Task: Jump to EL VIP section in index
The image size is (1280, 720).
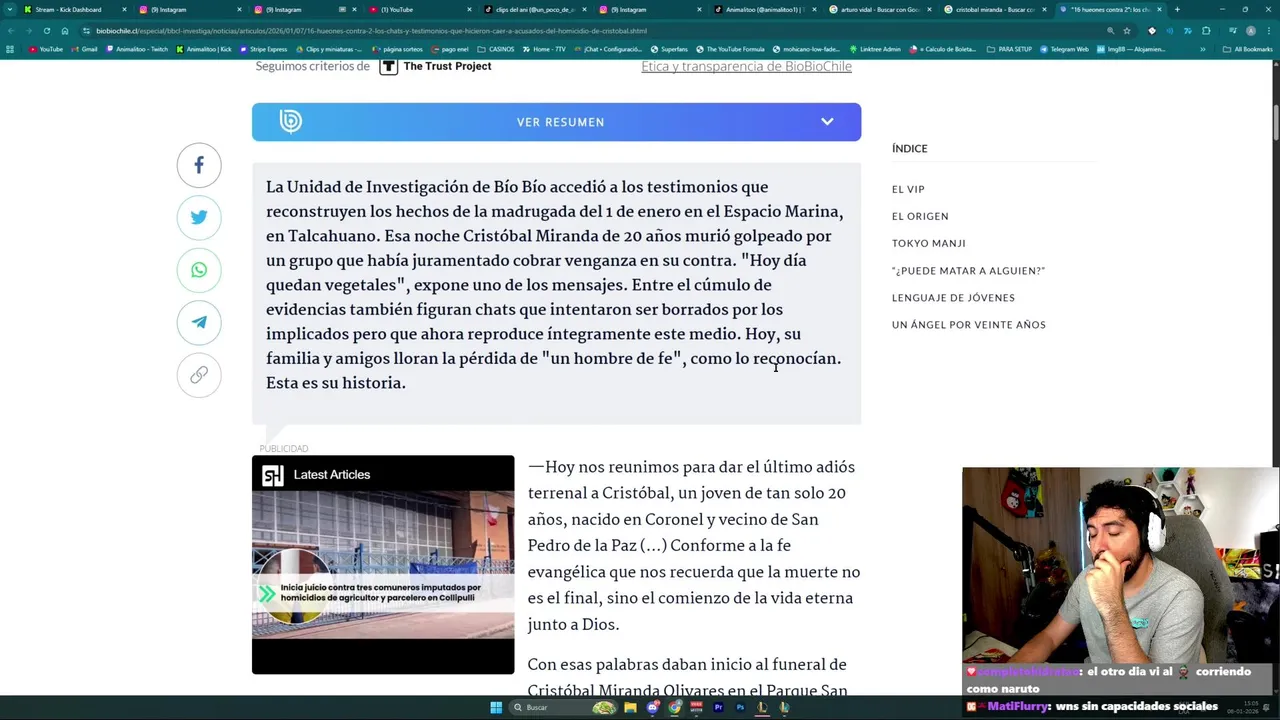Action: point(908,189)
